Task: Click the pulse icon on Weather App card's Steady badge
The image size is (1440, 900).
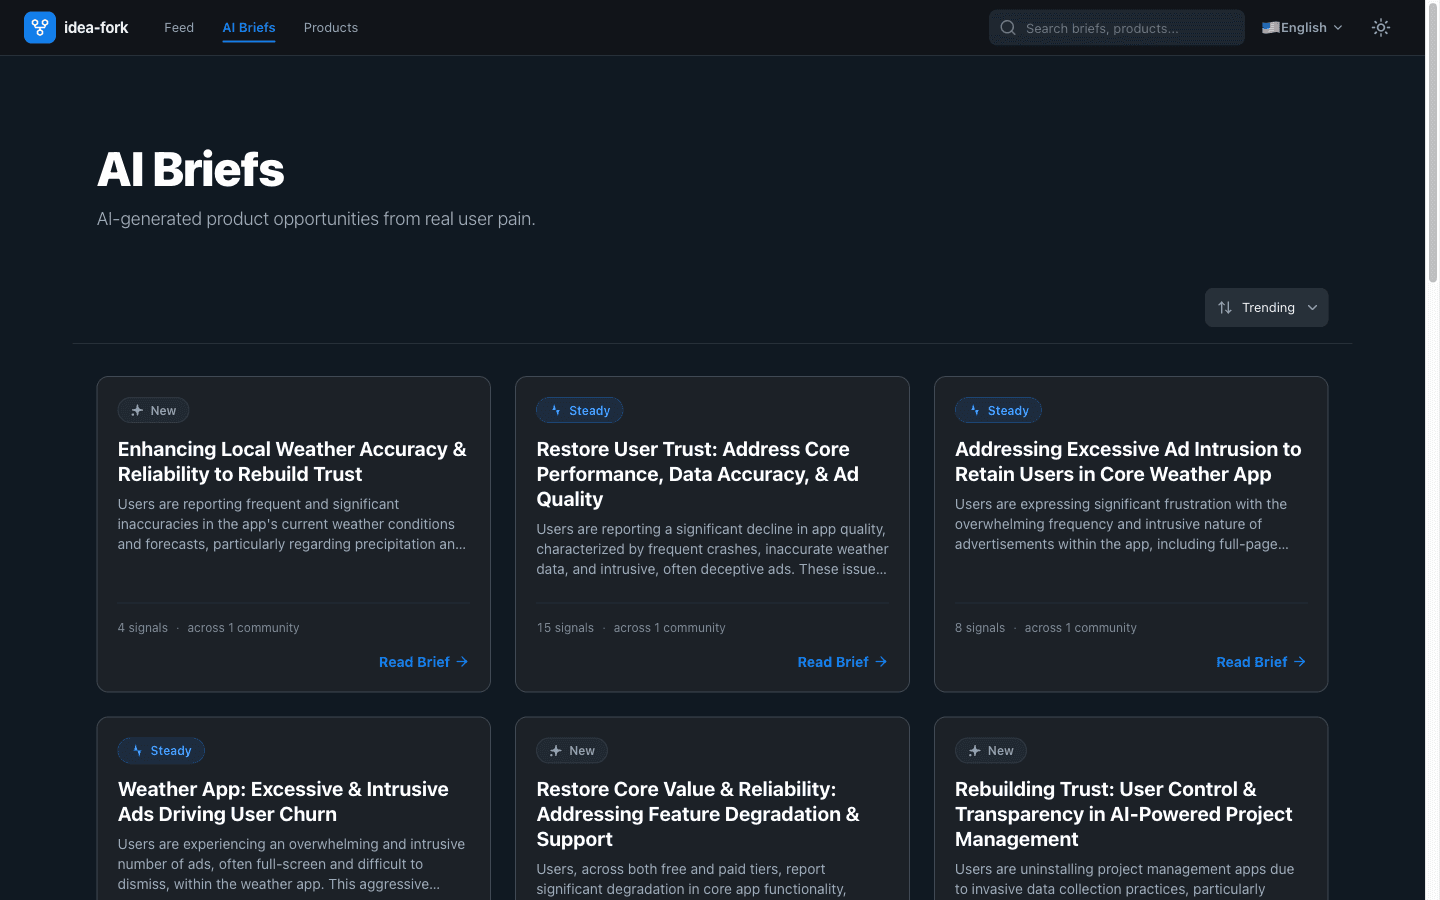Action: click(x=136, y=750)
